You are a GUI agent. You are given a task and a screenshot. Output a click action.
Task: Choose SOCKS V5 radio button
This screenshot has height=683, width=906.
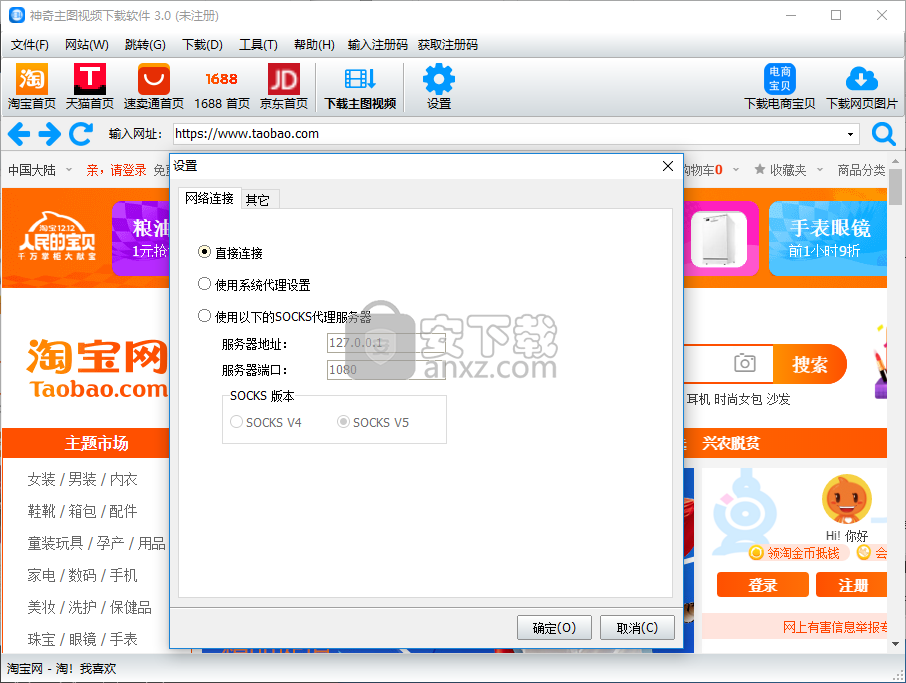(343, 422)
